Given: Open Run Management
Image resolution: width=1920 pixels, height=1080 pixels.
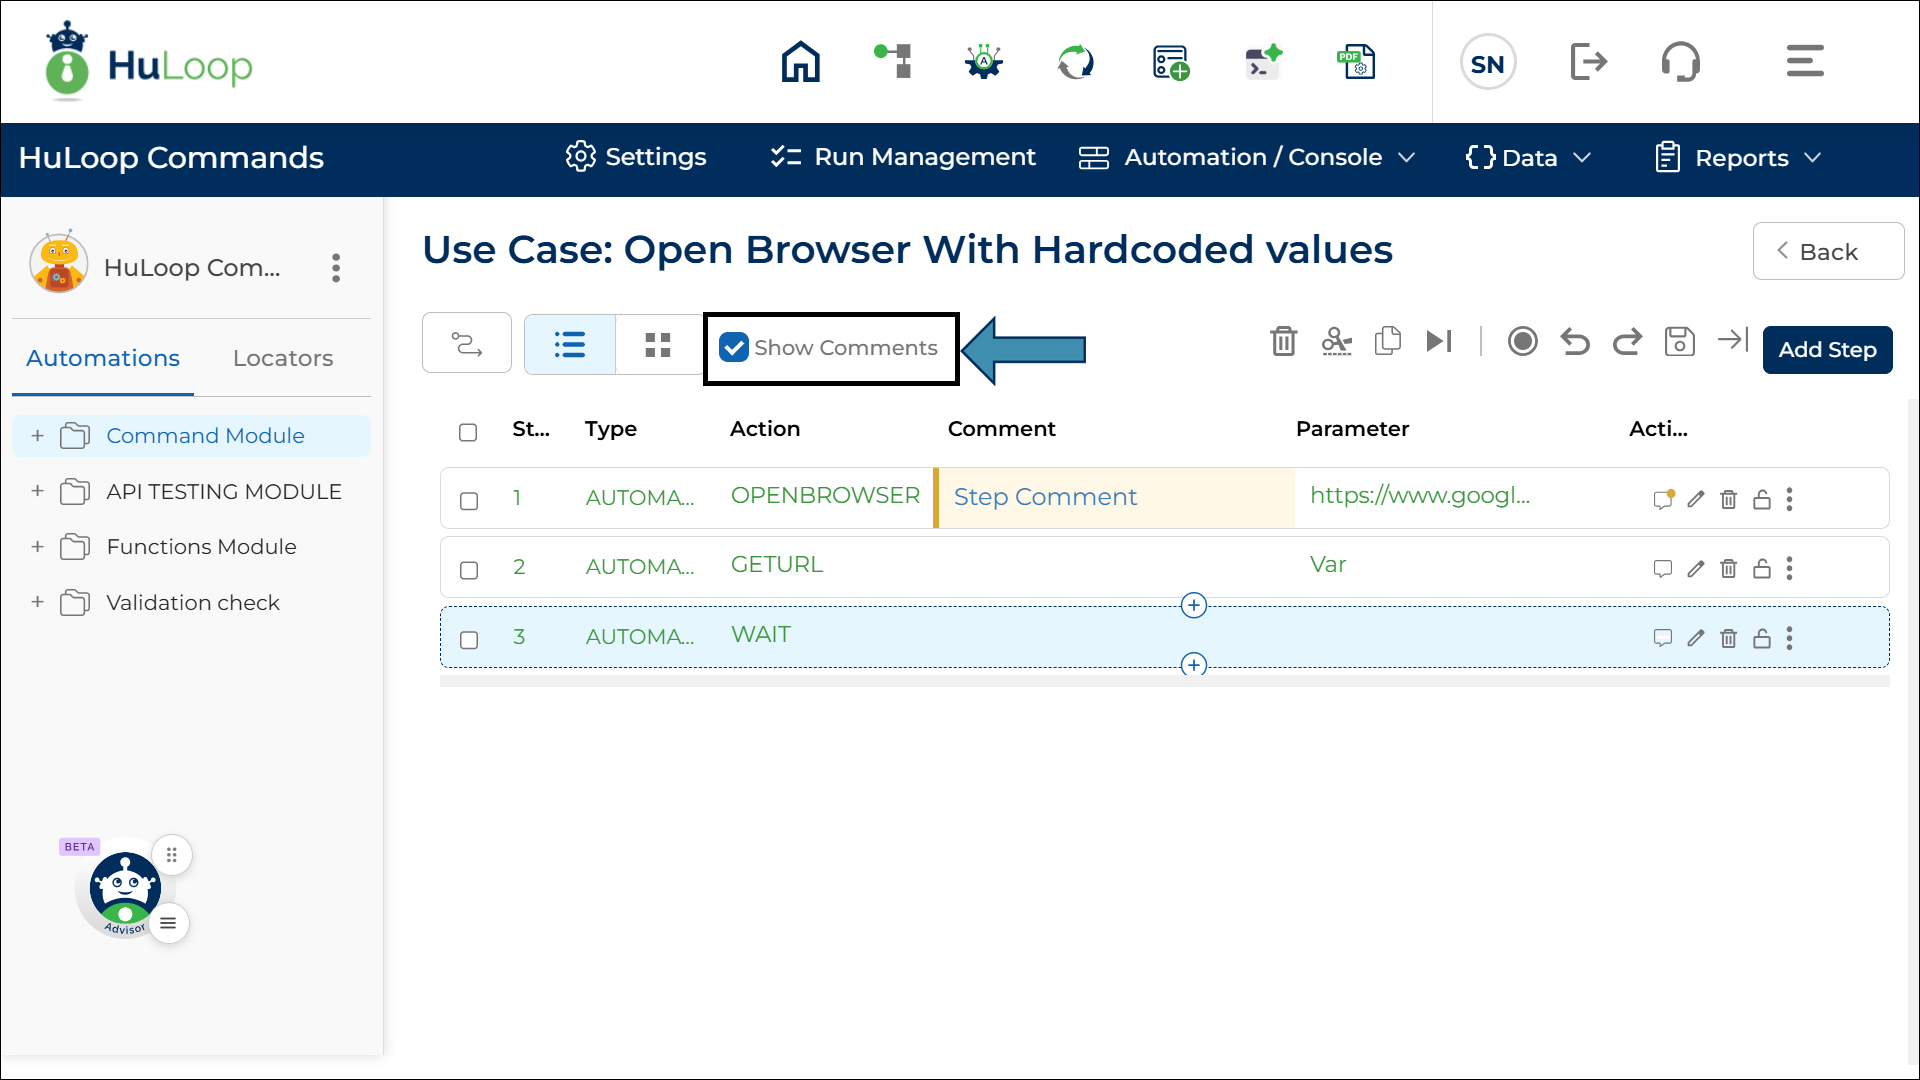Looking at the screenshot, I should pyautogui.click(x=903, y=157).
